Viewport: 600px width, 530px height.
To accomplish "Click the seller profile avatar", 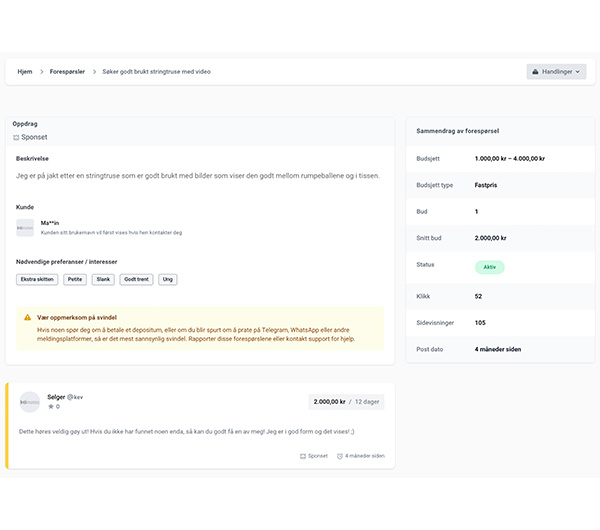I will point(30,402).
